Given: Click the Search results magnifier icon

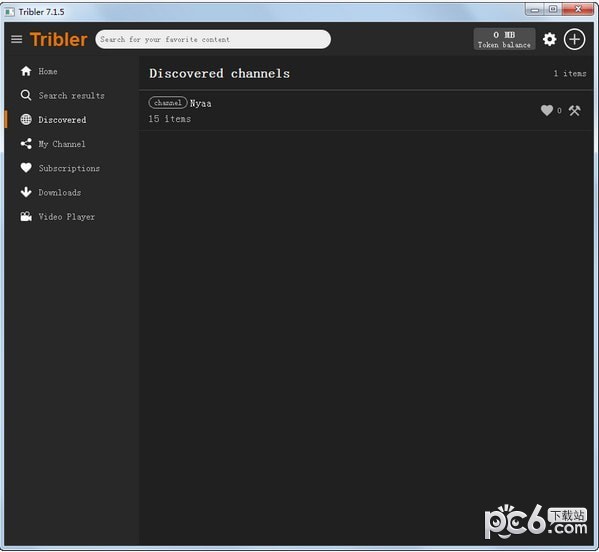Looking at the screenshot, I should (26, 95).
